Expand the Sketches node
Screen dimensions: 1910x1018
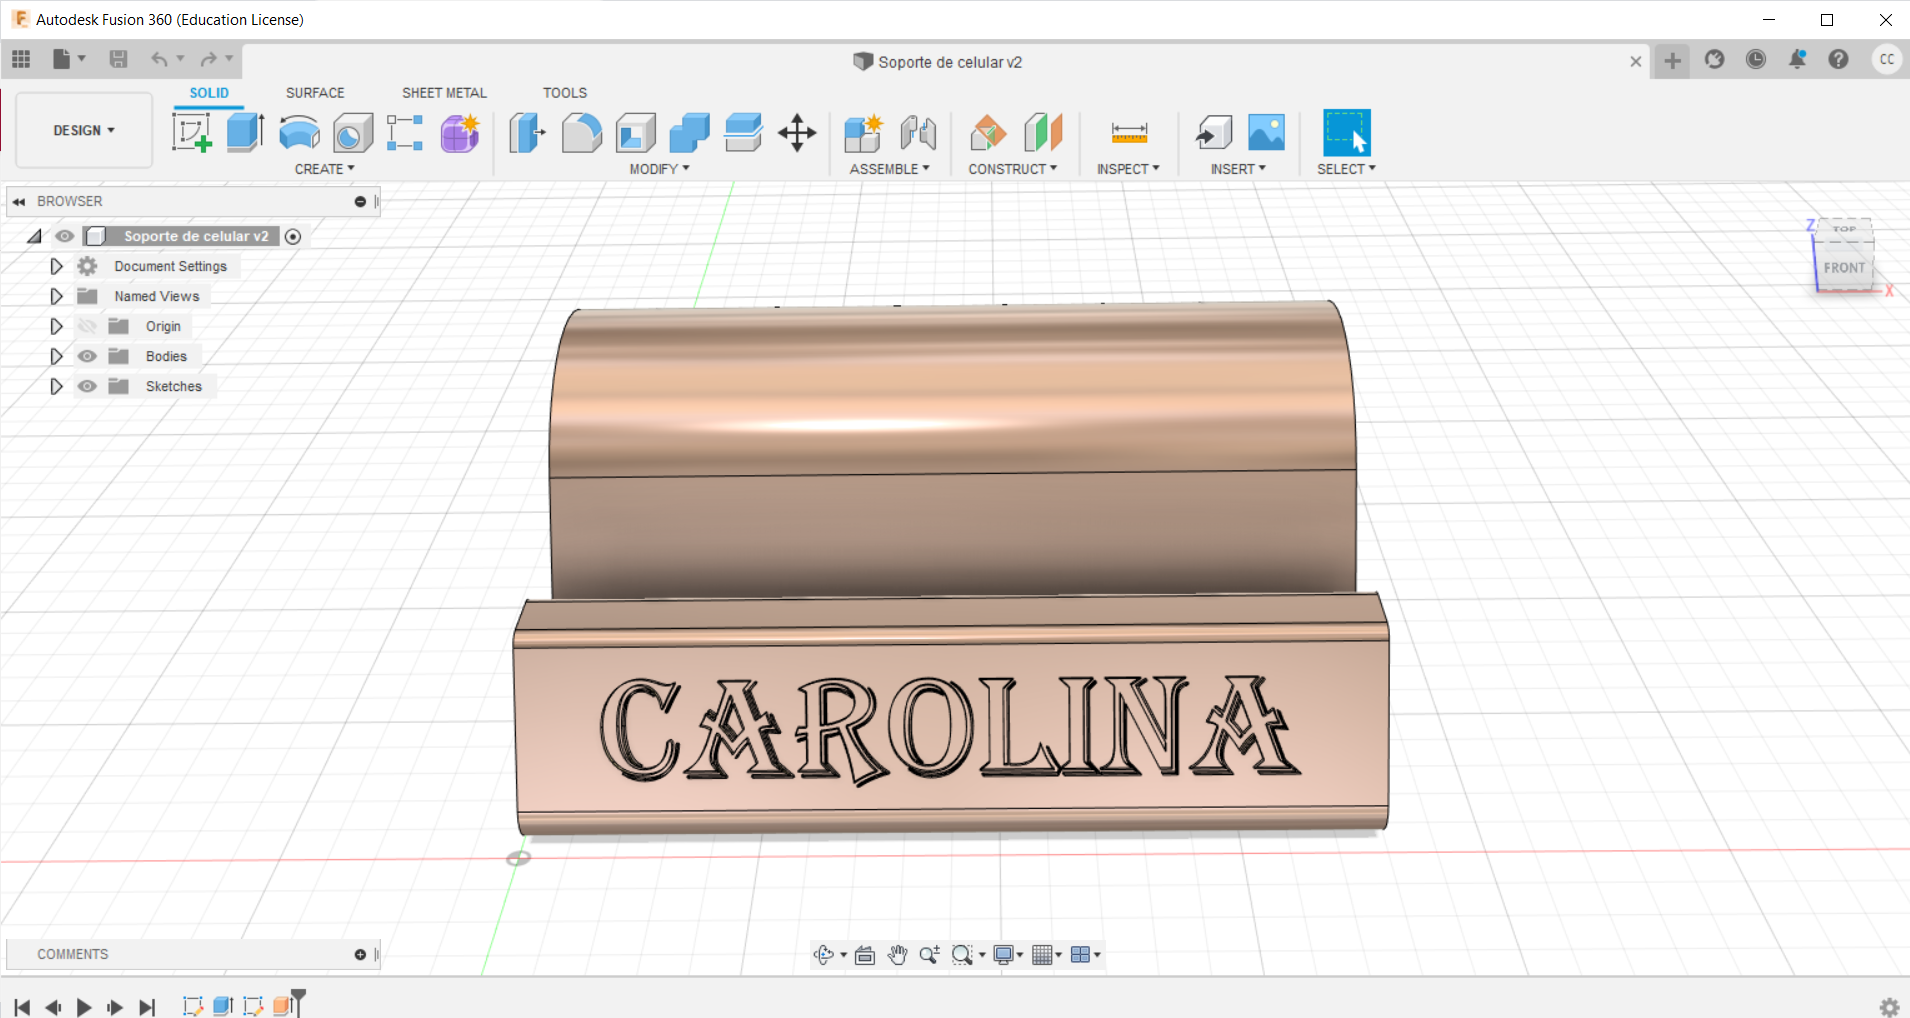click(x=56, y=386)
